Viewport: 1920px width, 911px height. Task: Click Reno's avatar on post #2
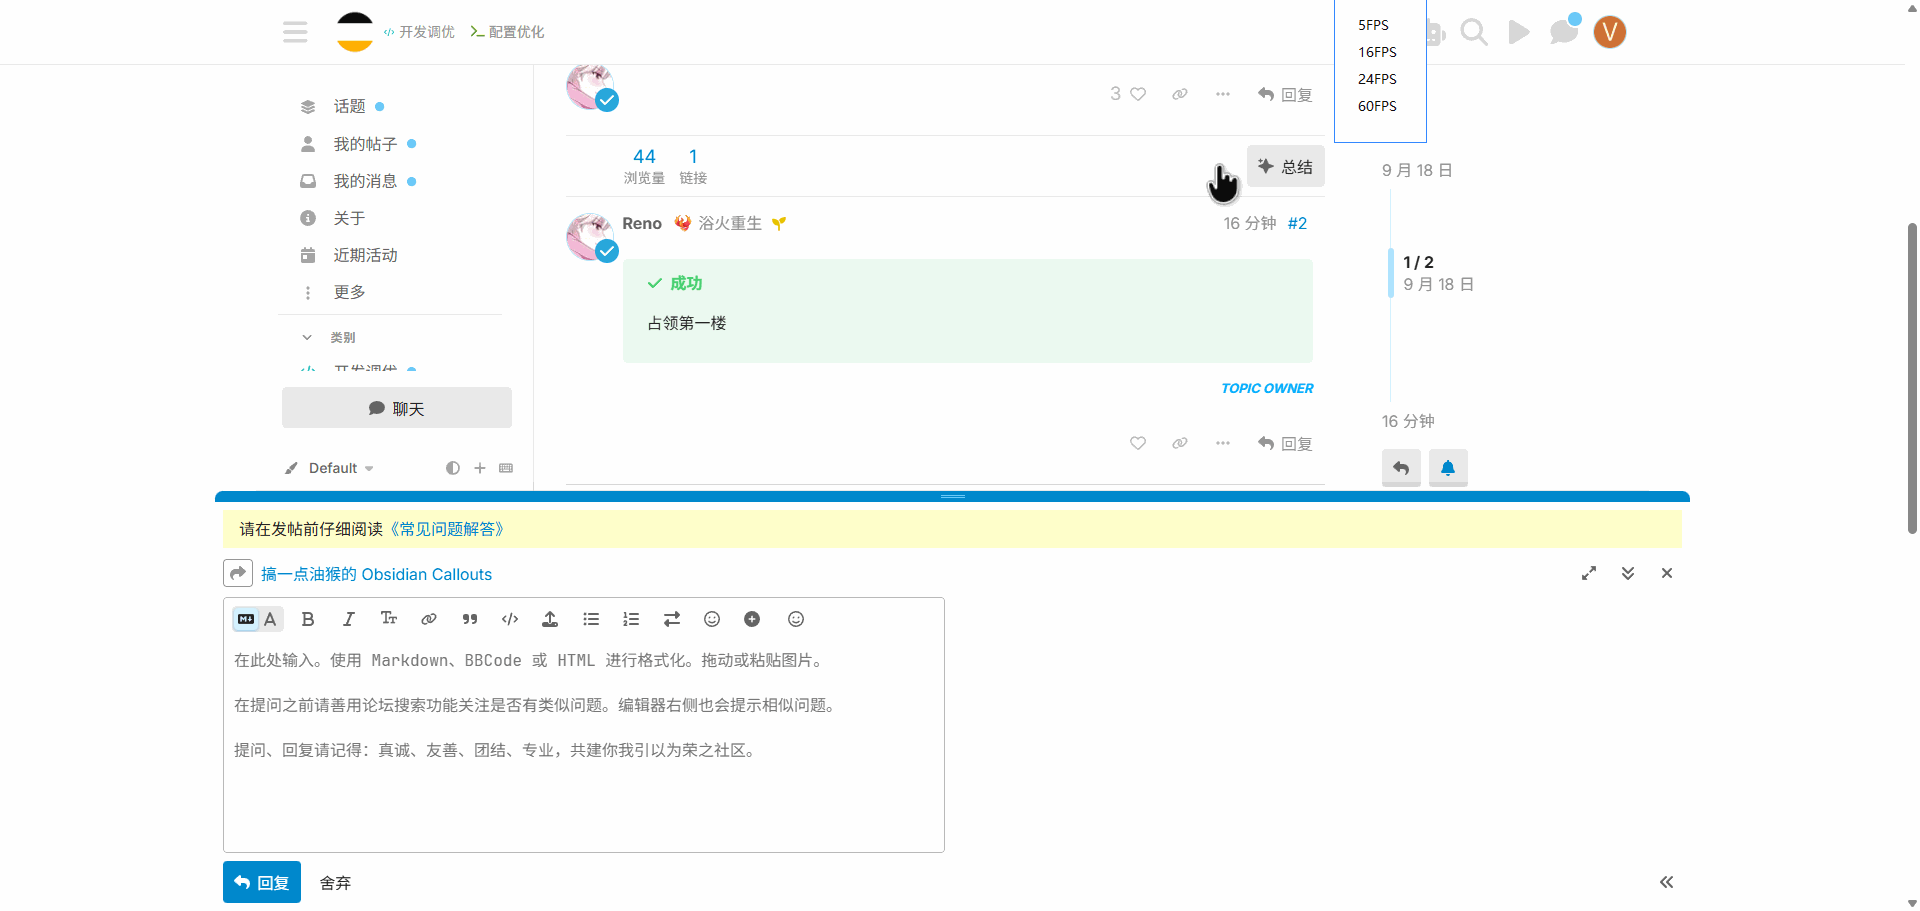591,237
